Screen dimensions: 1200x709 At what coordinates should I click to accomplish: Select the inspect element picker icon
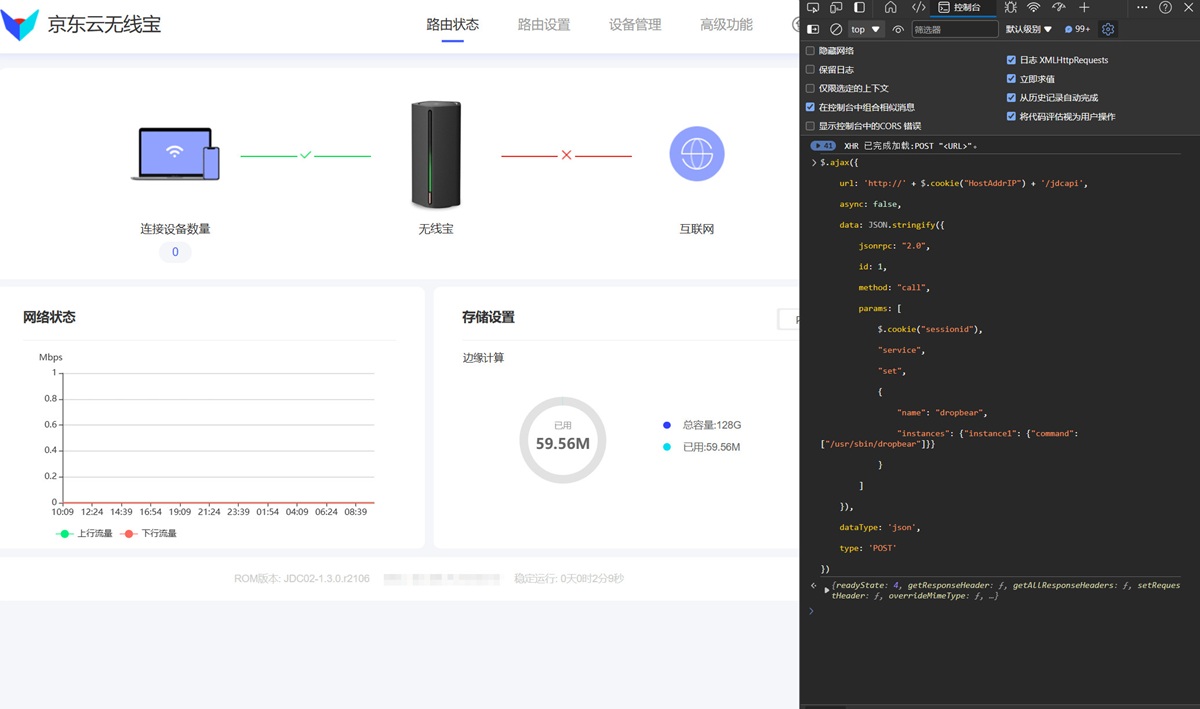click(813, 8)
